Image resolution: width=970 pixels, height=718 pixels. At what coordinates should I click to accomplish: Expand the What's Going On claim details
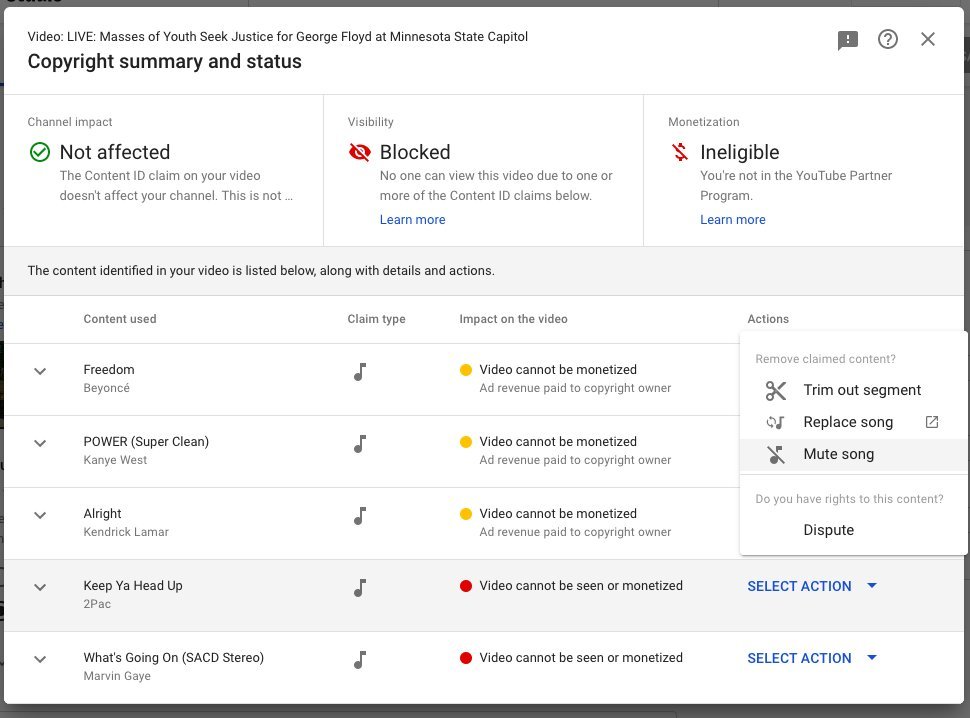40,659
